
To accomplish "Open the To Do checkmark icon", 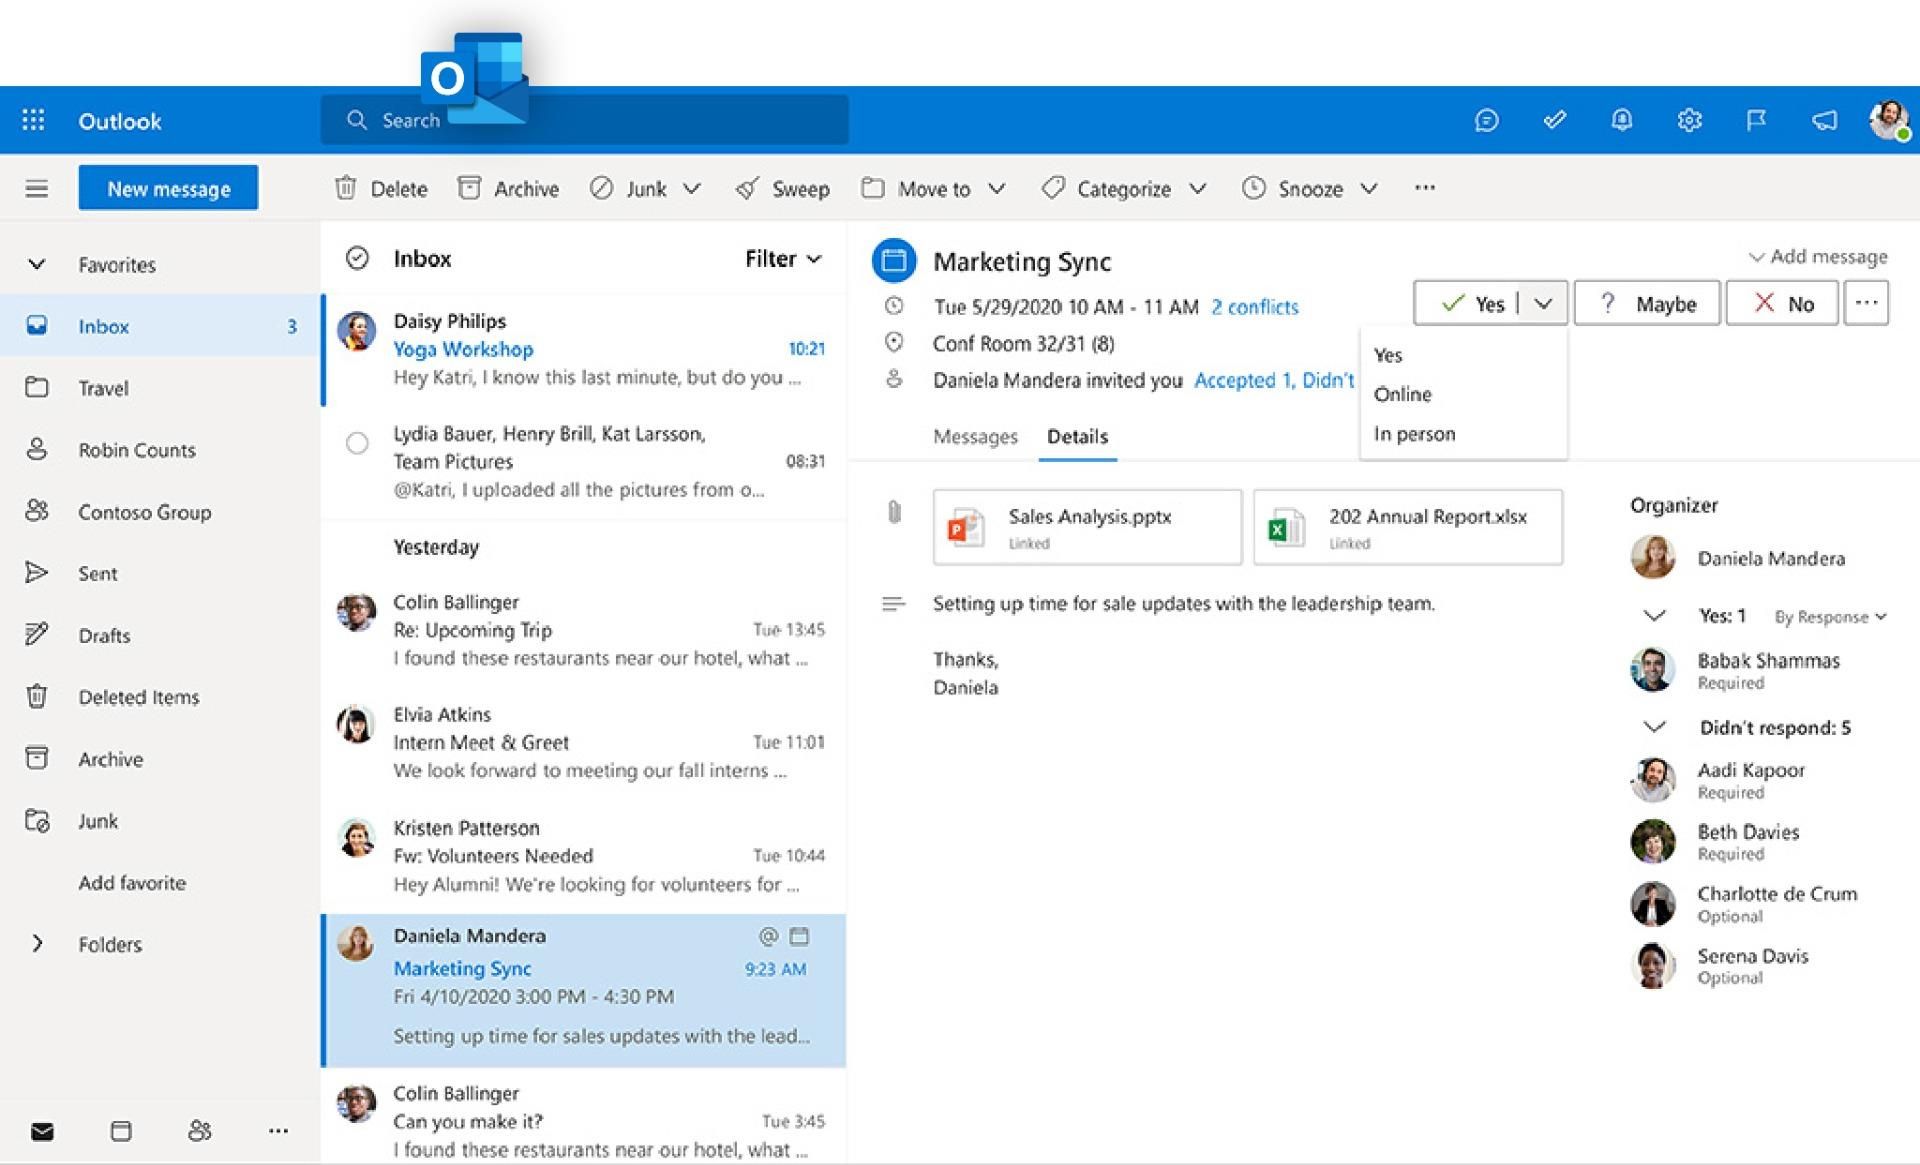I will point(1554,120).
